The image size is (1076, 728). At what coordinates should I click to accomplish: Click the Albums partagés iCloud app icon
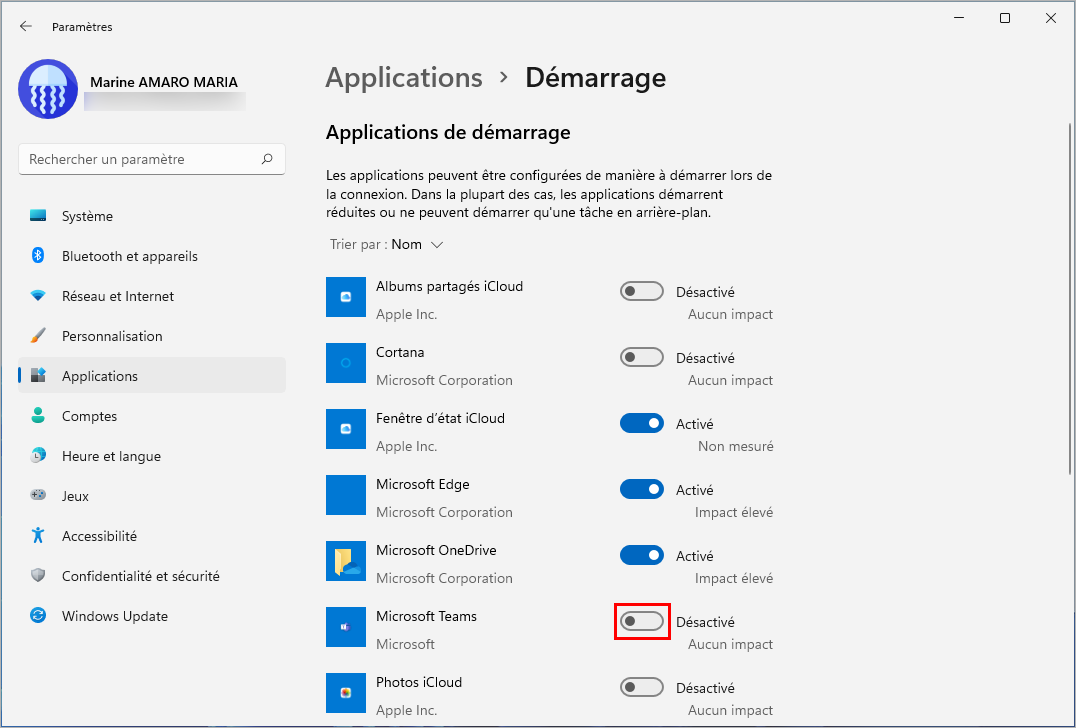tap(346, 297)
